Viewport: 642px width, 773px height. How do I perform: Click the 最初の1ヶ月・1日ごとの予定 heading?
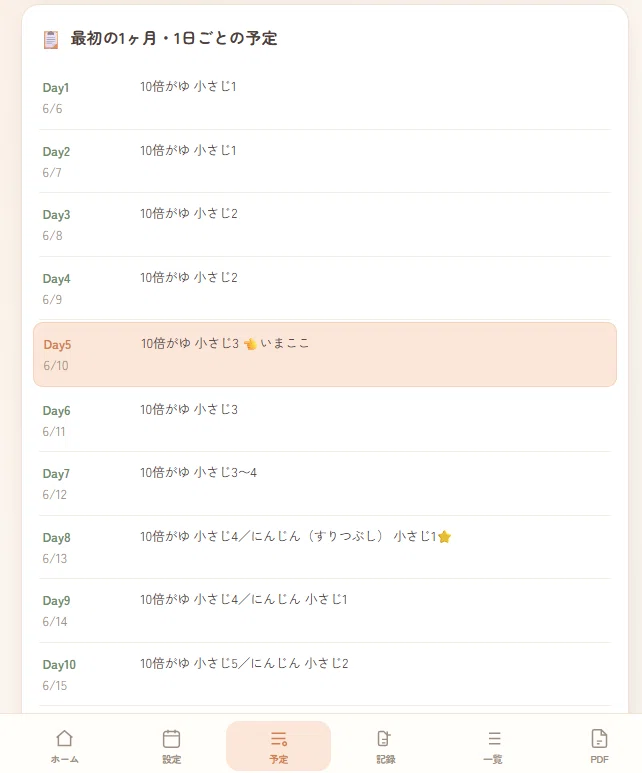coord(174,38)
